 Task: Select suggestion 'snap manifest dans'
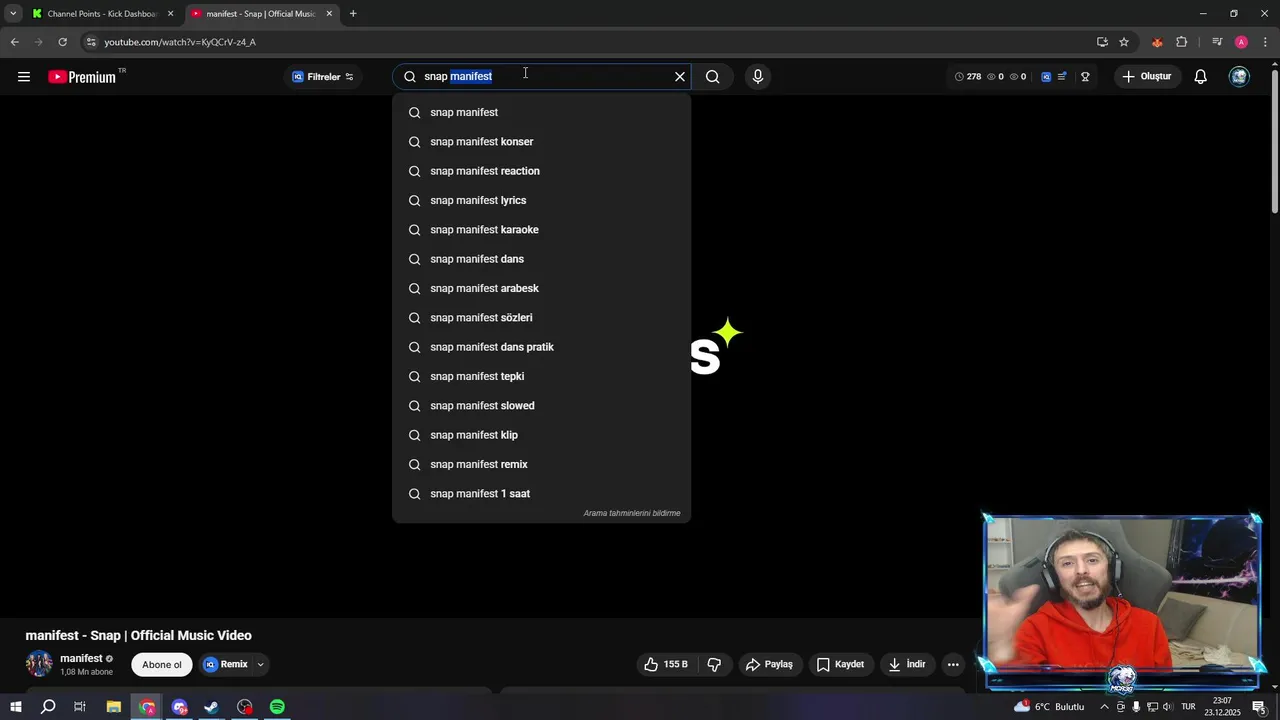pos(541,259)
